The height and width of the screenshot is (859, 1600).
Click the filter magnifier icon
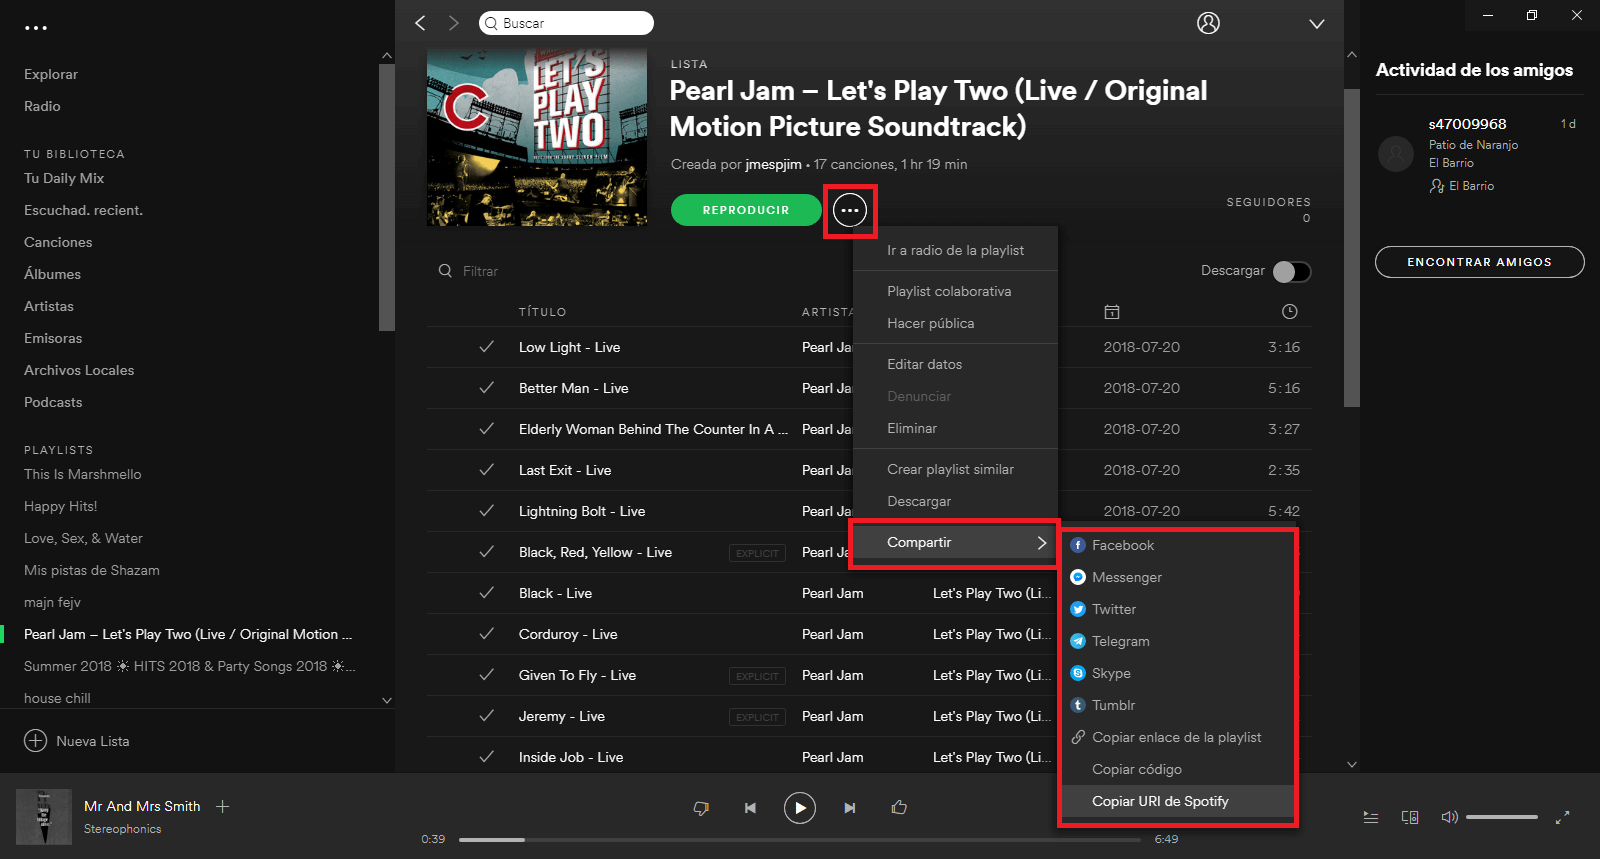[x=445, y=271]
